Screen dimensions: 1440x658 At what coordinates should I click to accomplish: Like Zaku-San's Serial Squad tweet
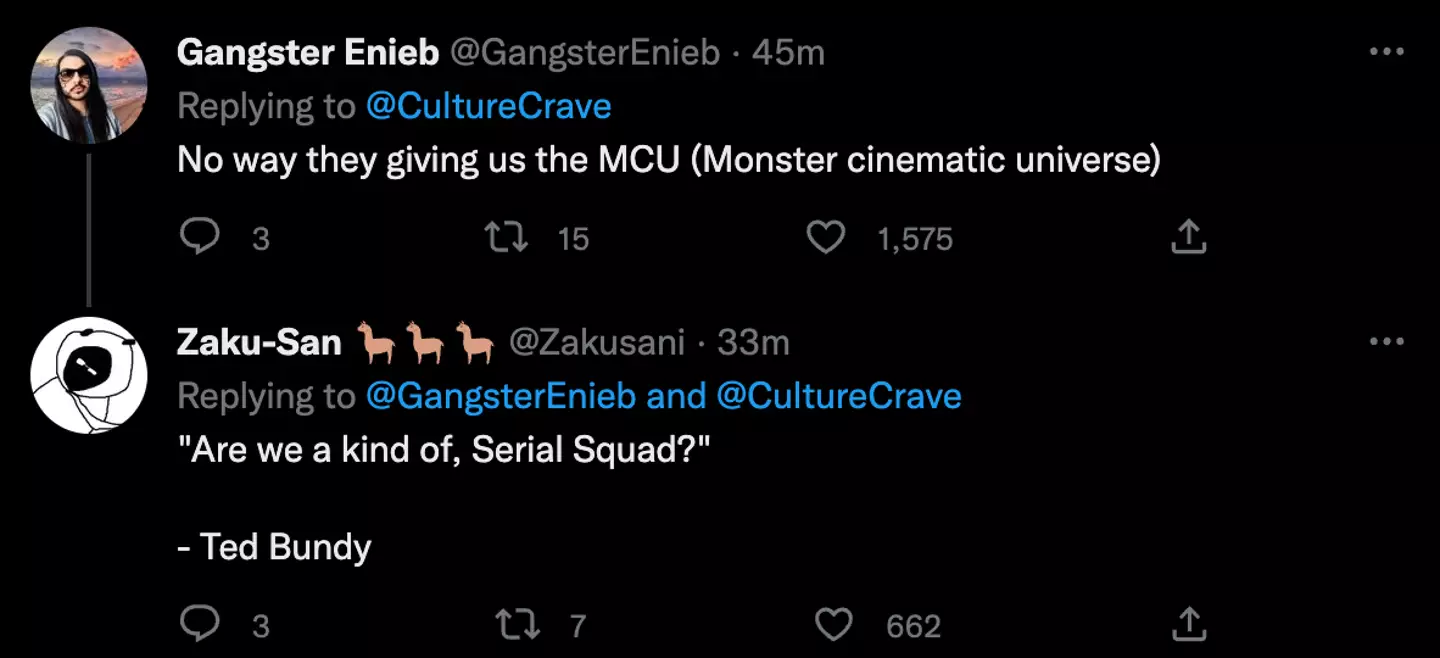(x=834, y=625)
